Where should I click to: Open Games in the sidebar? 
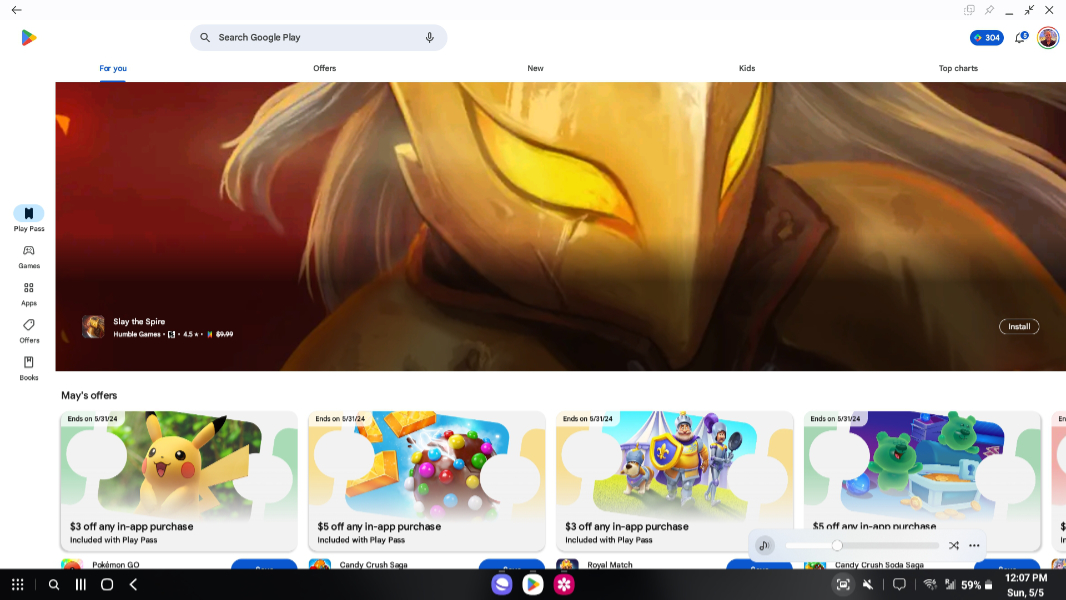coord(29,257)
